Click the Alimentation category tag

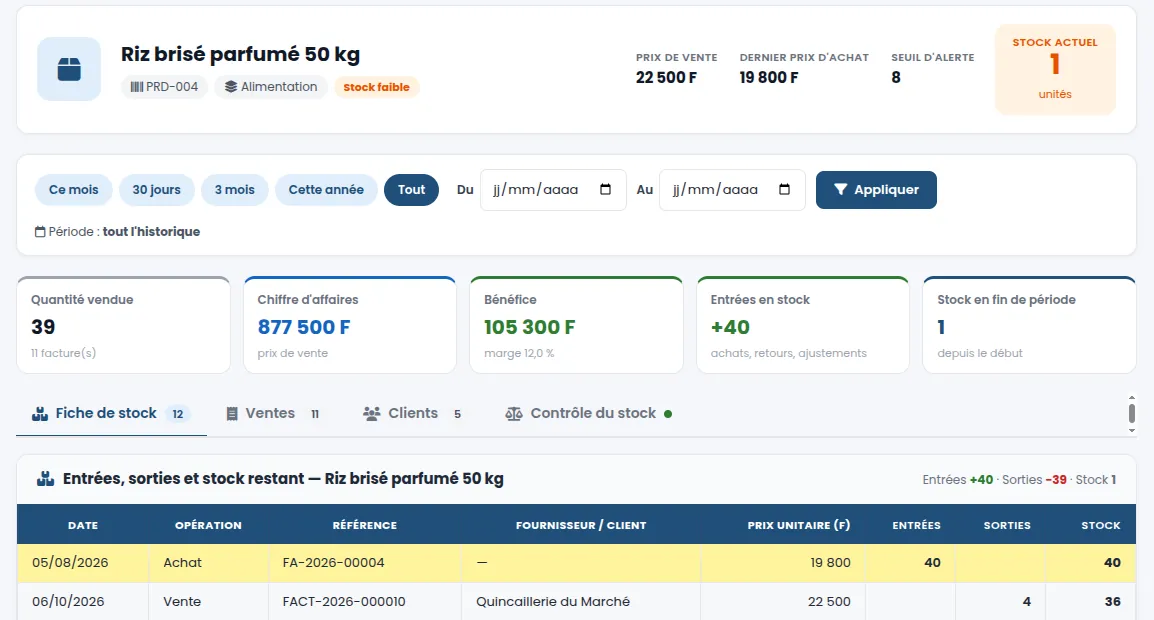(271, 87)
